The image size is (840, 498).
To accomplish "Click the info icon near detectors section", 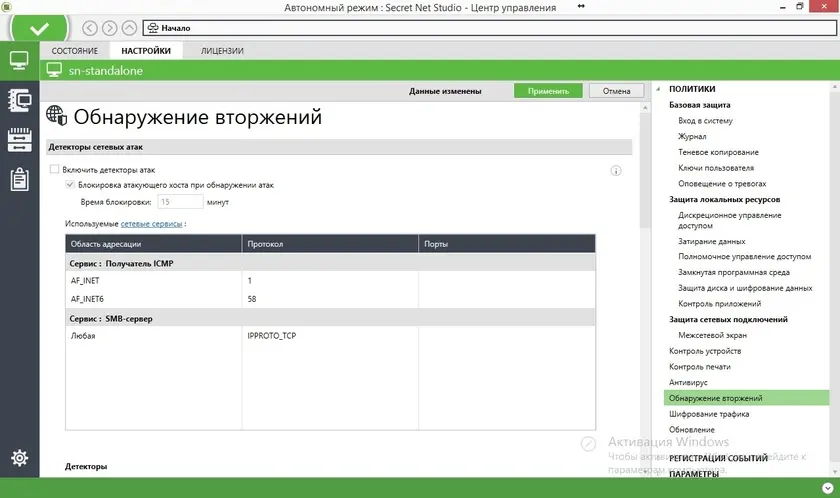I will [616, 171].
